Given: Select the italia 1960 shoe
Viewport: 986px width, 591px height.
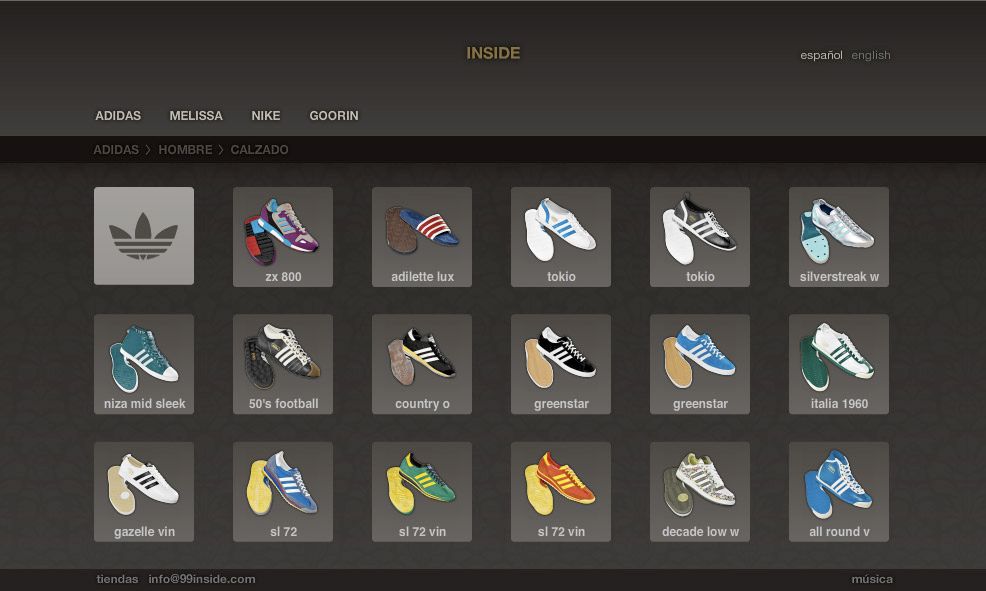Looking at the screenshot, I should point(839,364).
